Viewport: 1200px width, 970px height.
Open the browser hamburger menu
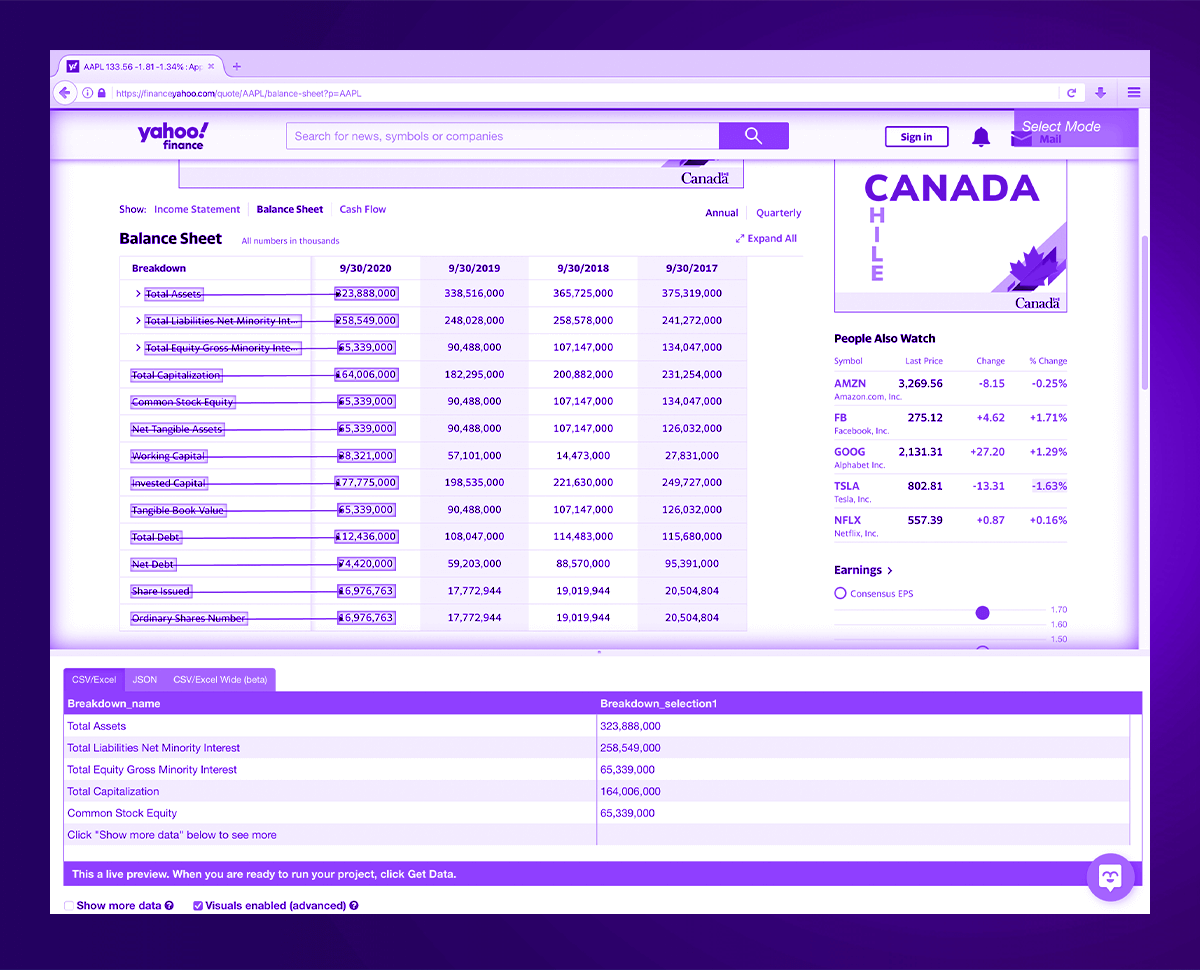point(1134,93)
